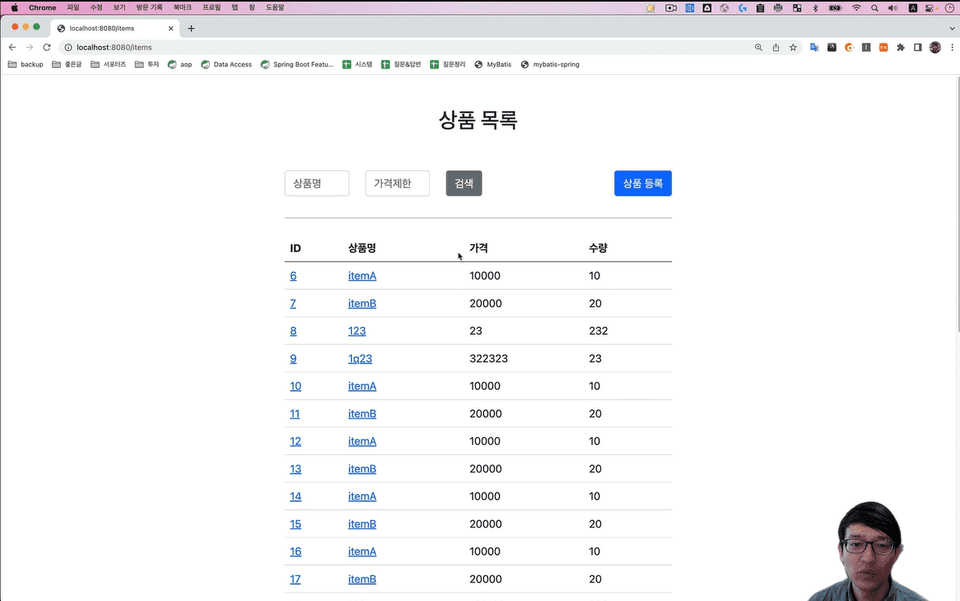Open the 투자 bookmarks folder
The height and width of the screenshot is (601, 960).
pos(147,64)
